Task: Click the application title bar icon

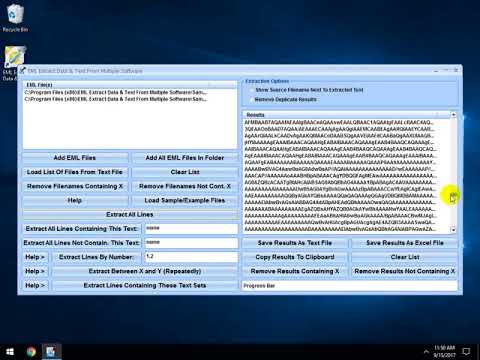Action: point(22,71)
